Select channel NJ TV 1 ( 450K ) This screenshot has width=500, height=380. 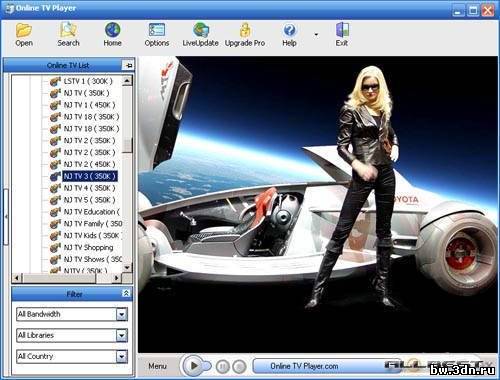tap(89, 105)
